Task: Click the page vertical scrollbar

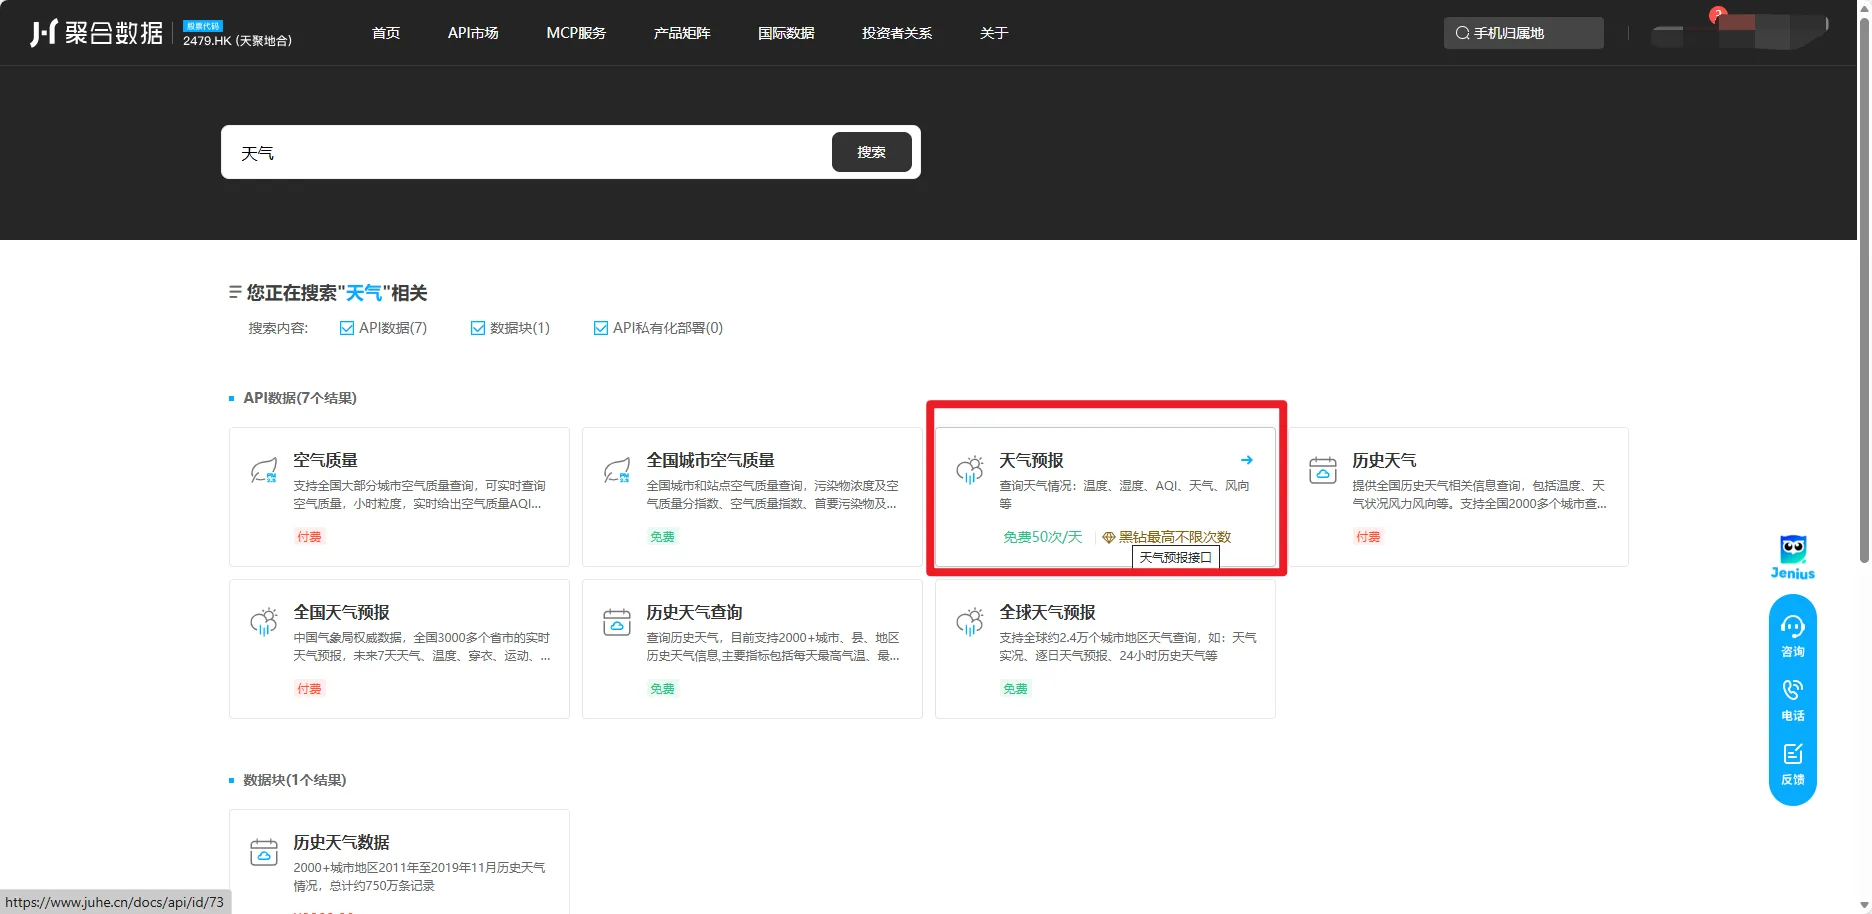Action: tap(1864, 290)
